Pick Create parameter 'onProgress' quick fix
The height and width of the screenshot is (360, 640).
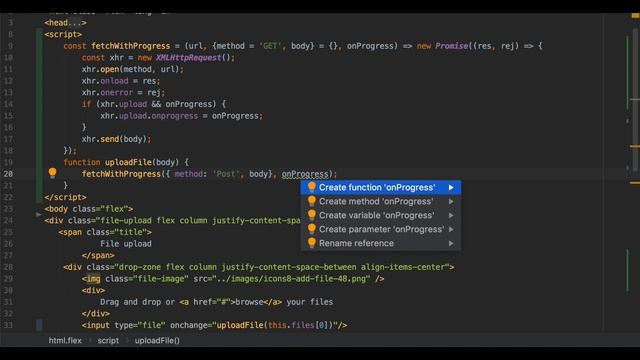click(x=381, y=229)
